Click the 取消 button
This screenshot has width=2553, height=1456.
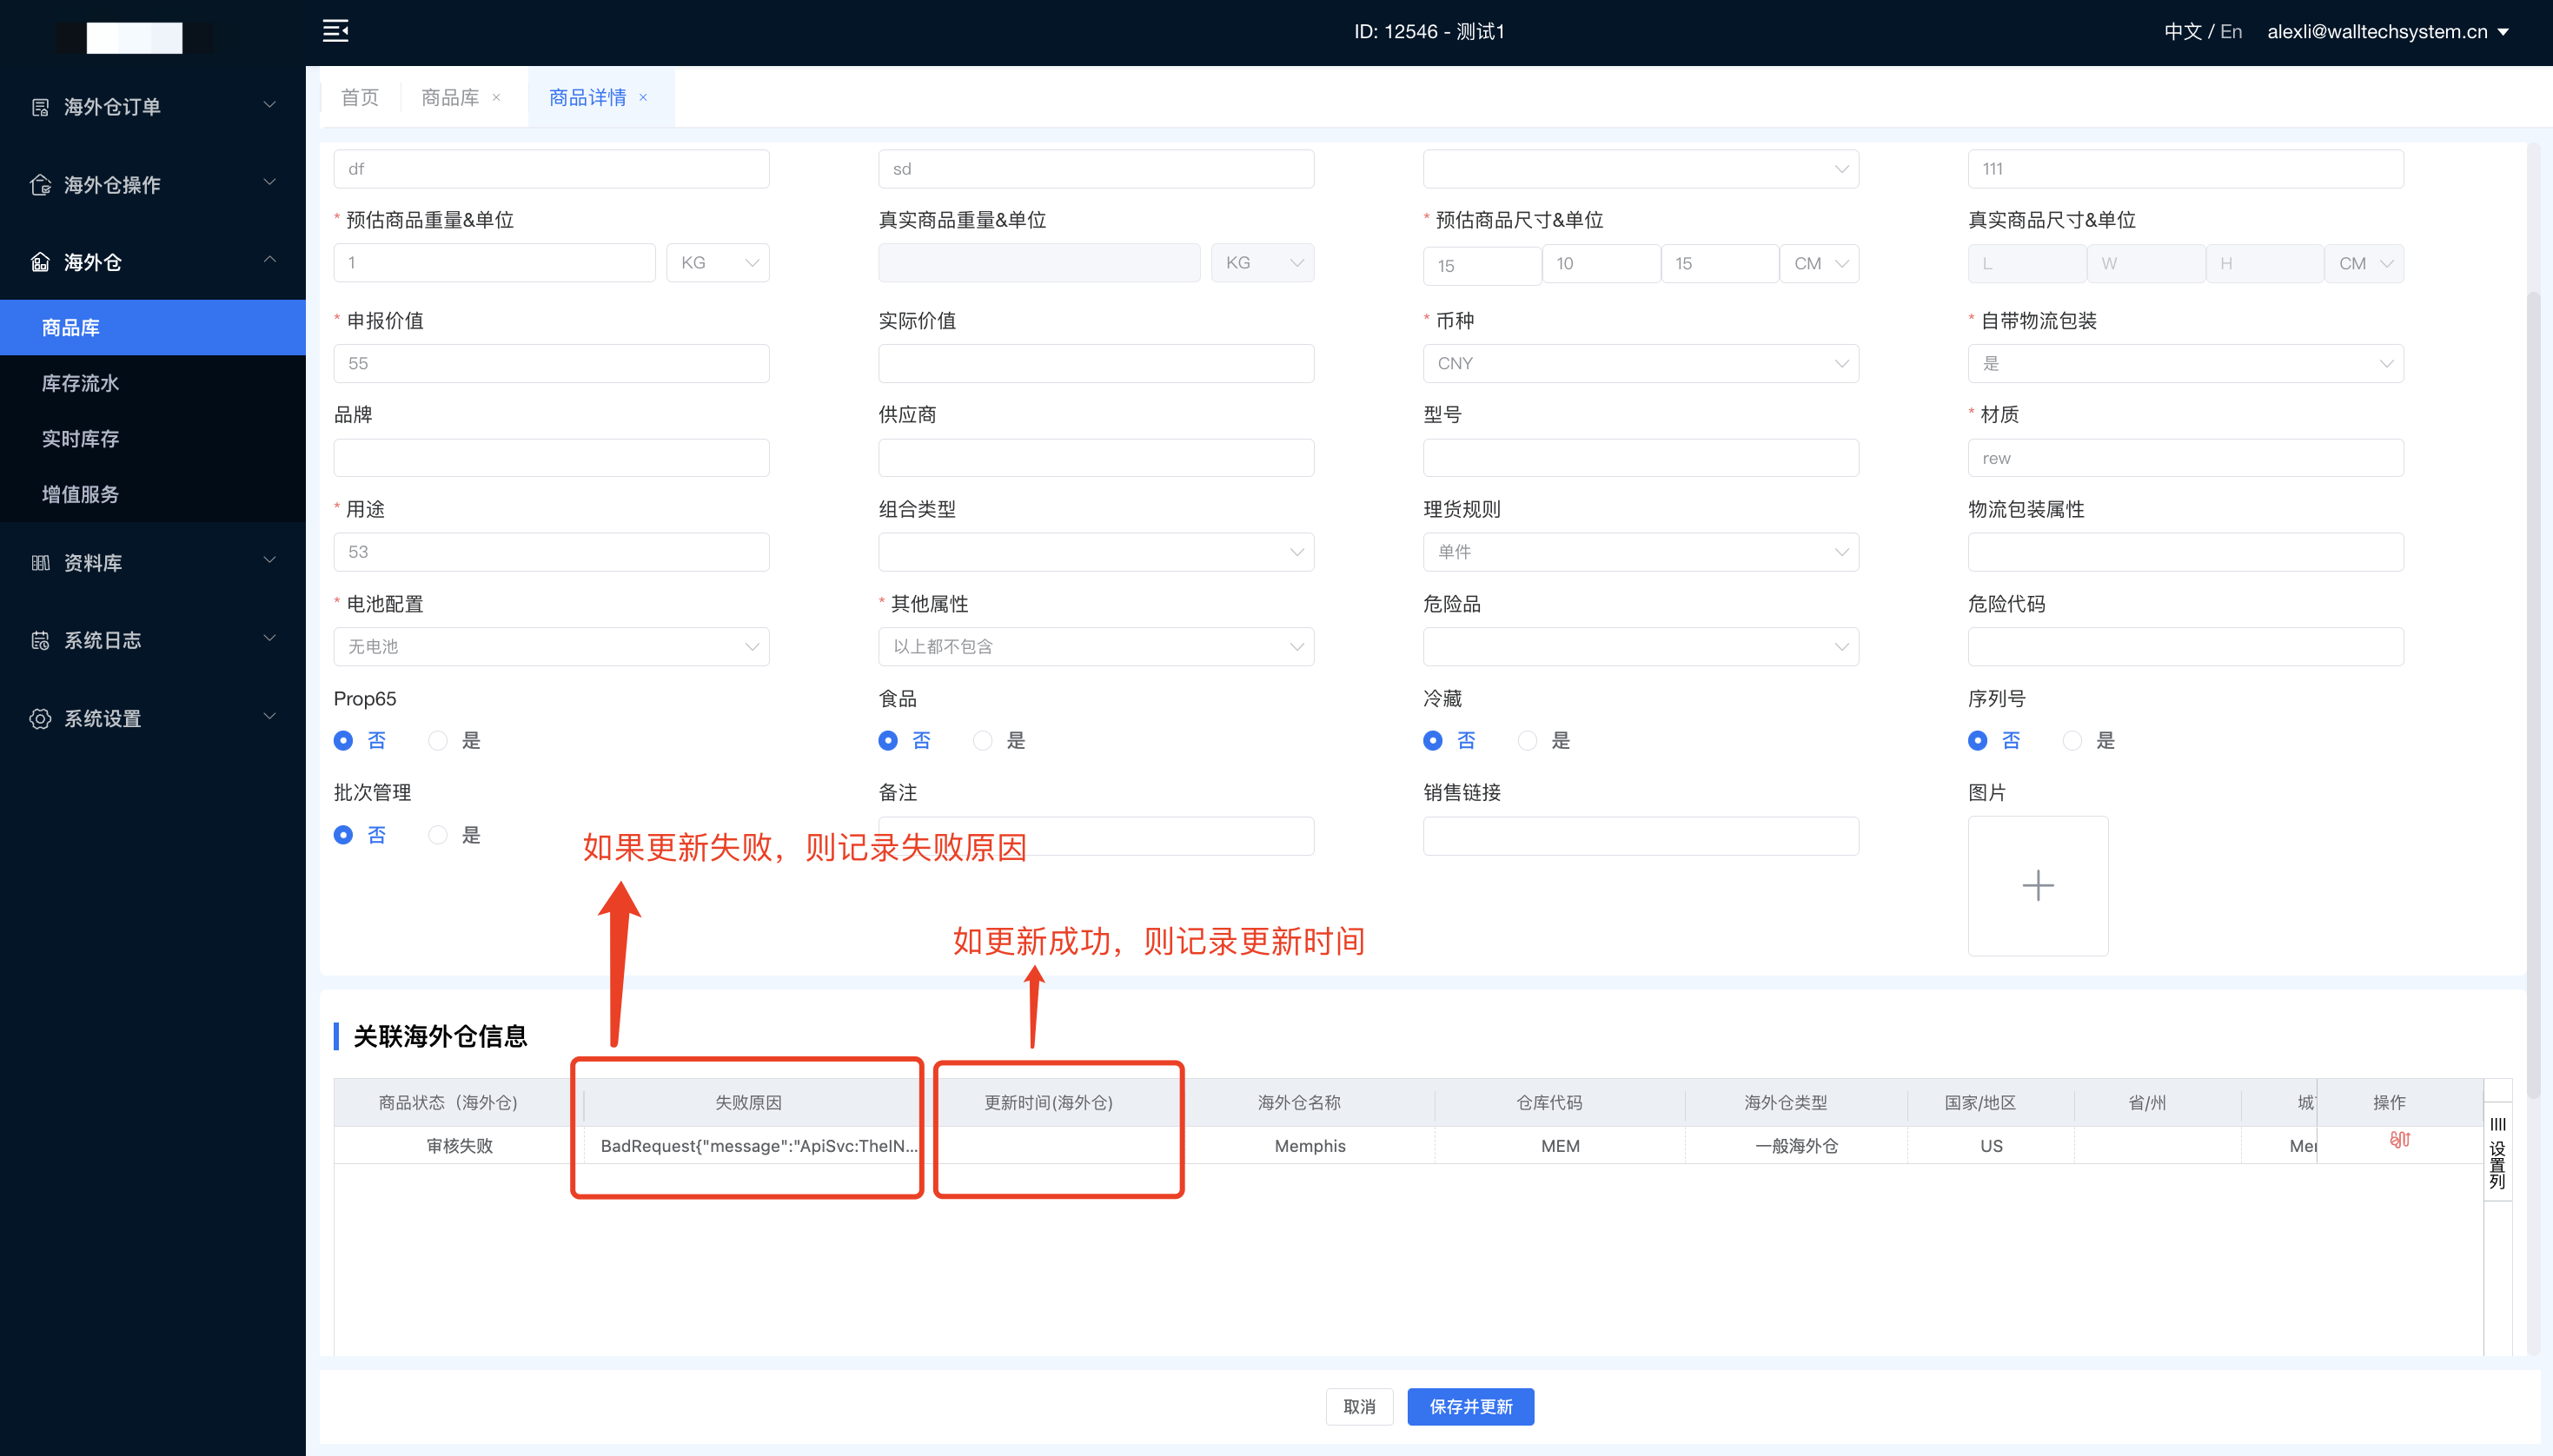[1359, 1406]
